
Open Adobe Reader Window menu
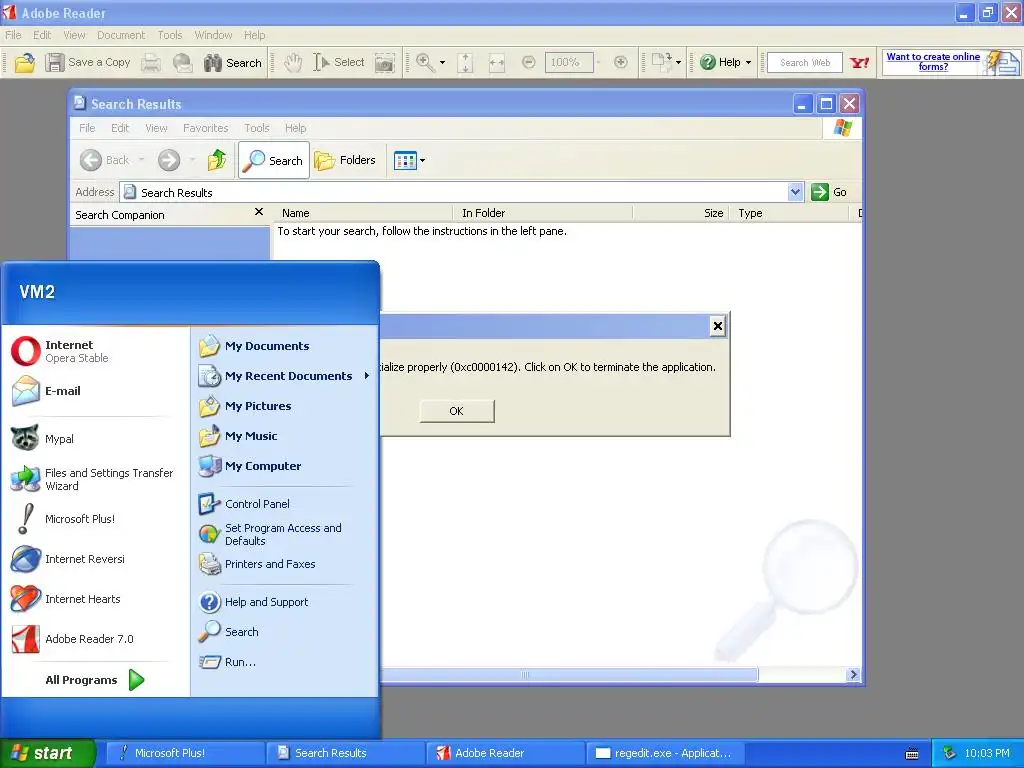point(213,35)
